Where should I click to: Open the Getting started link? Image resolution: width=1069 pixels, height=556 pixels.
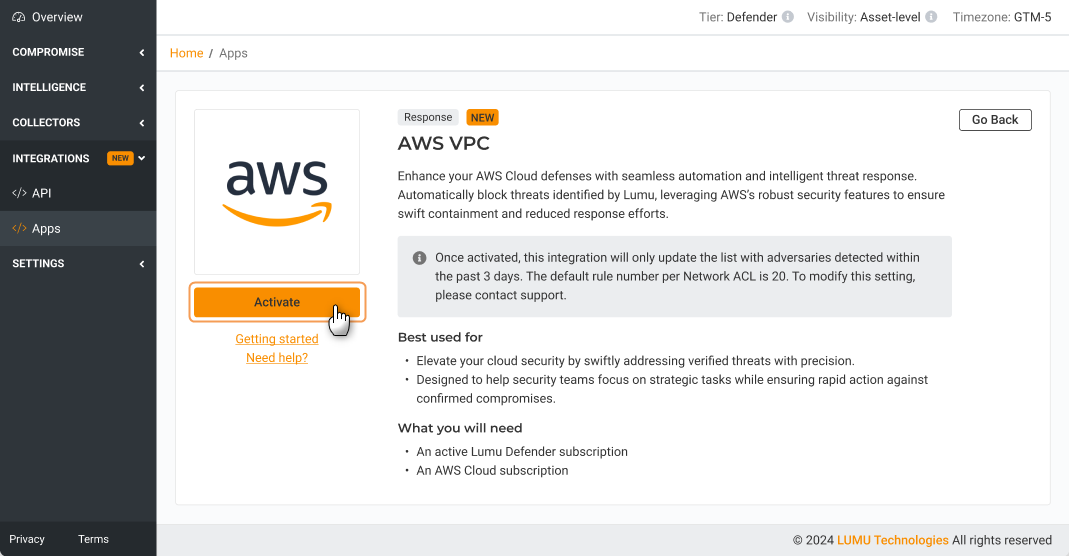[x=277, y=339]
